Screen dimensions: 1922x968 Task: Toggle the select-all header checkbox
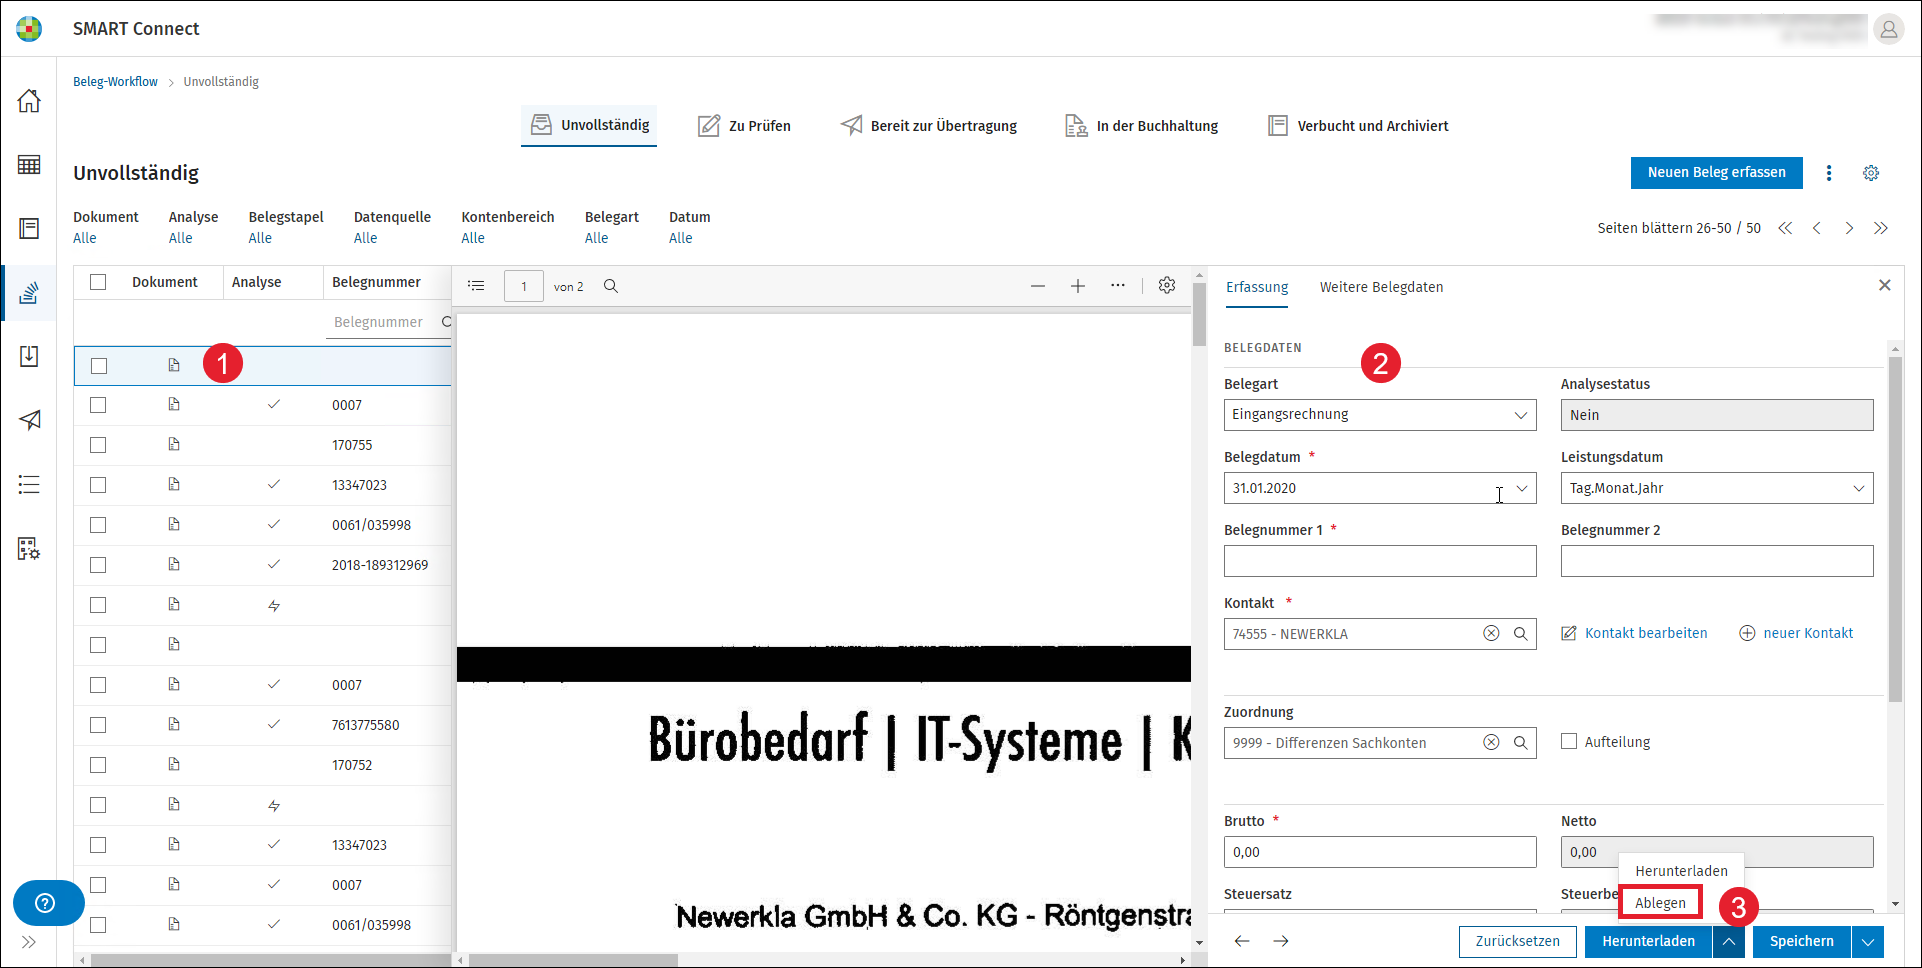pyautogui.click(x=98, y=282)
